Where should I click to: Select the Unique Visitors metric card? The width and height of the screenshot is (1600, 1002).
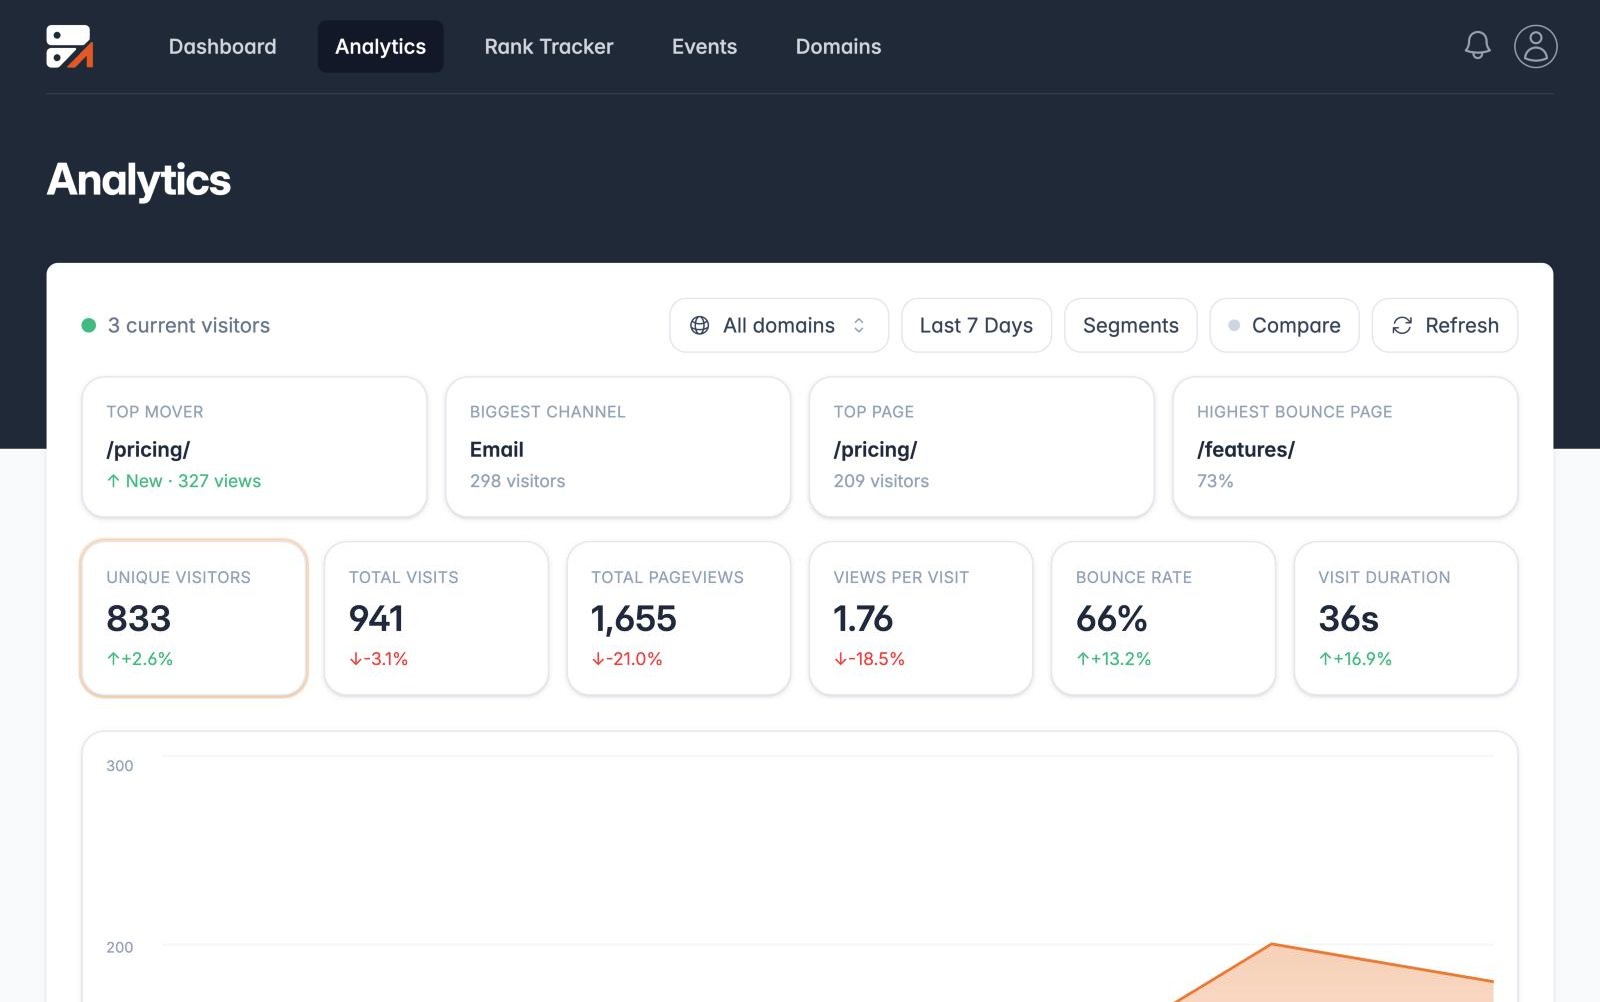point(194,618)
